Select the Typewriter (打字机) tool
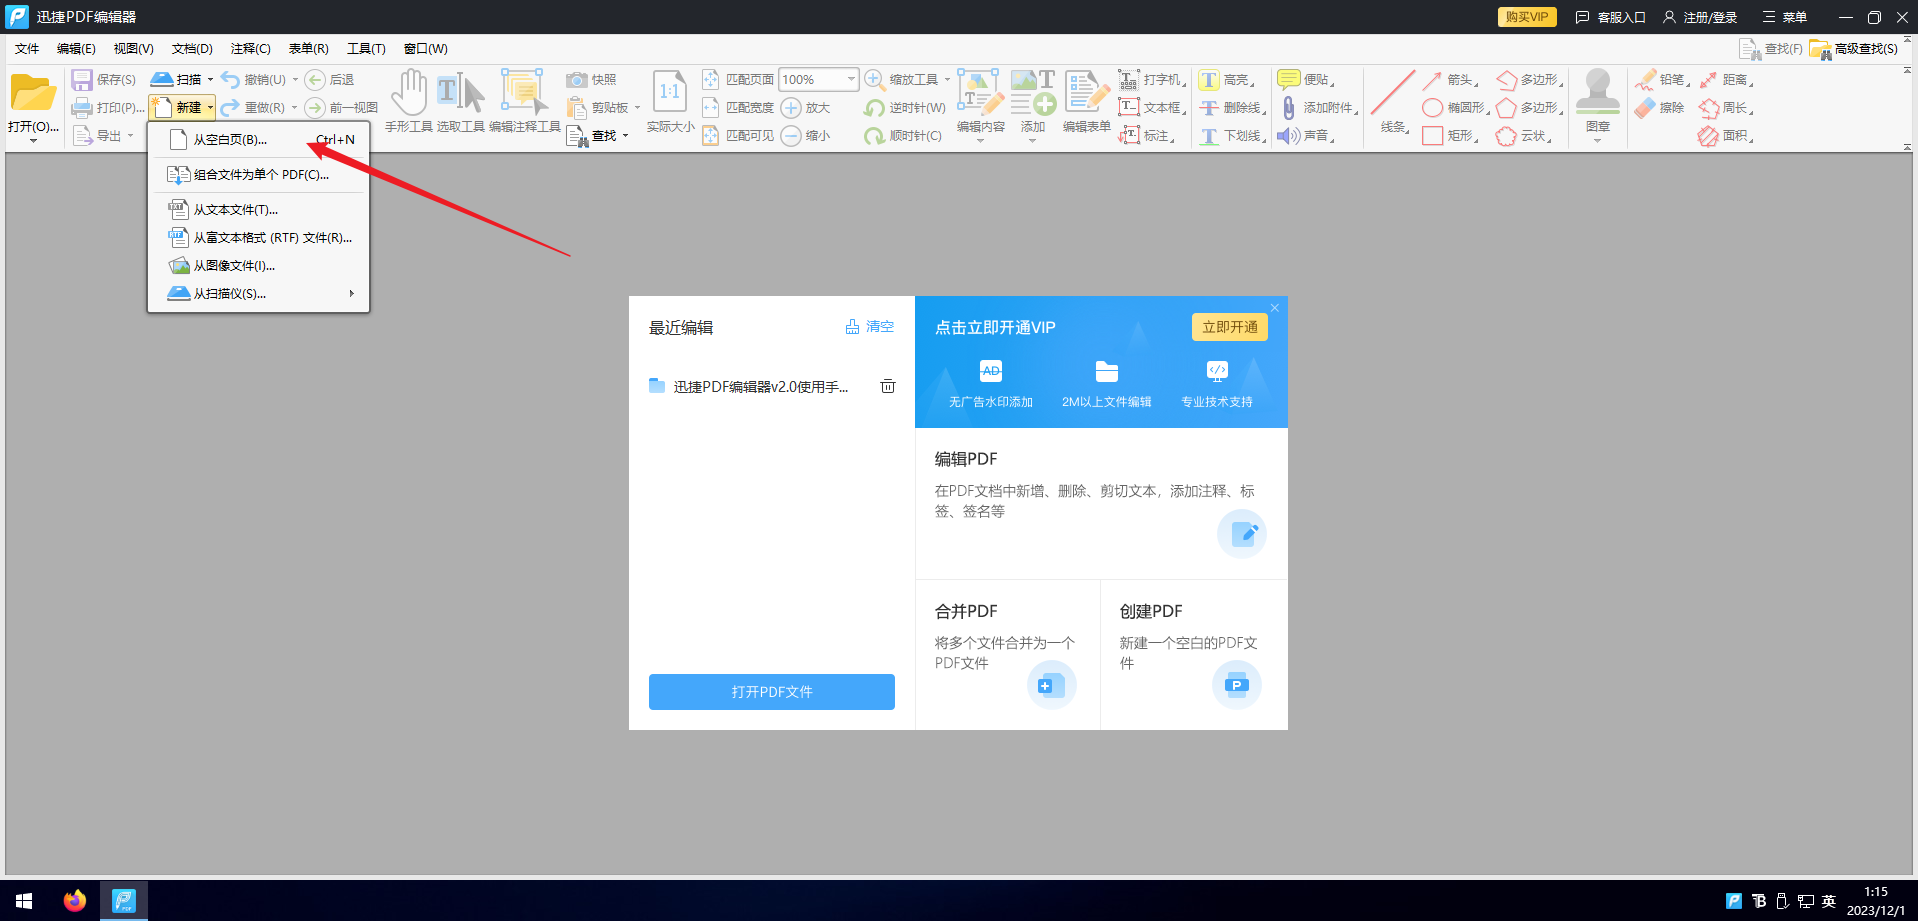The image size is (1918, 921). (x=1129, y=80)
